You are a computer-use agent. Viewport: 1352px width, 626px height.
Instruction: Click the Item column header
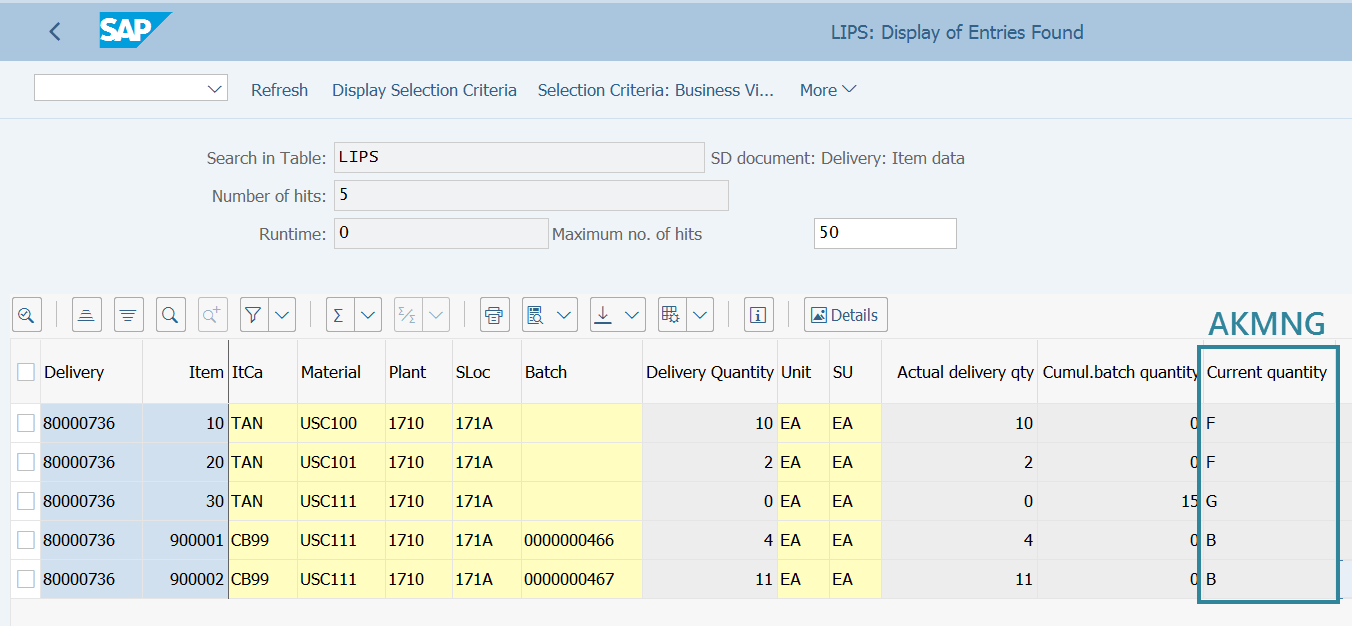pos(186,372)
